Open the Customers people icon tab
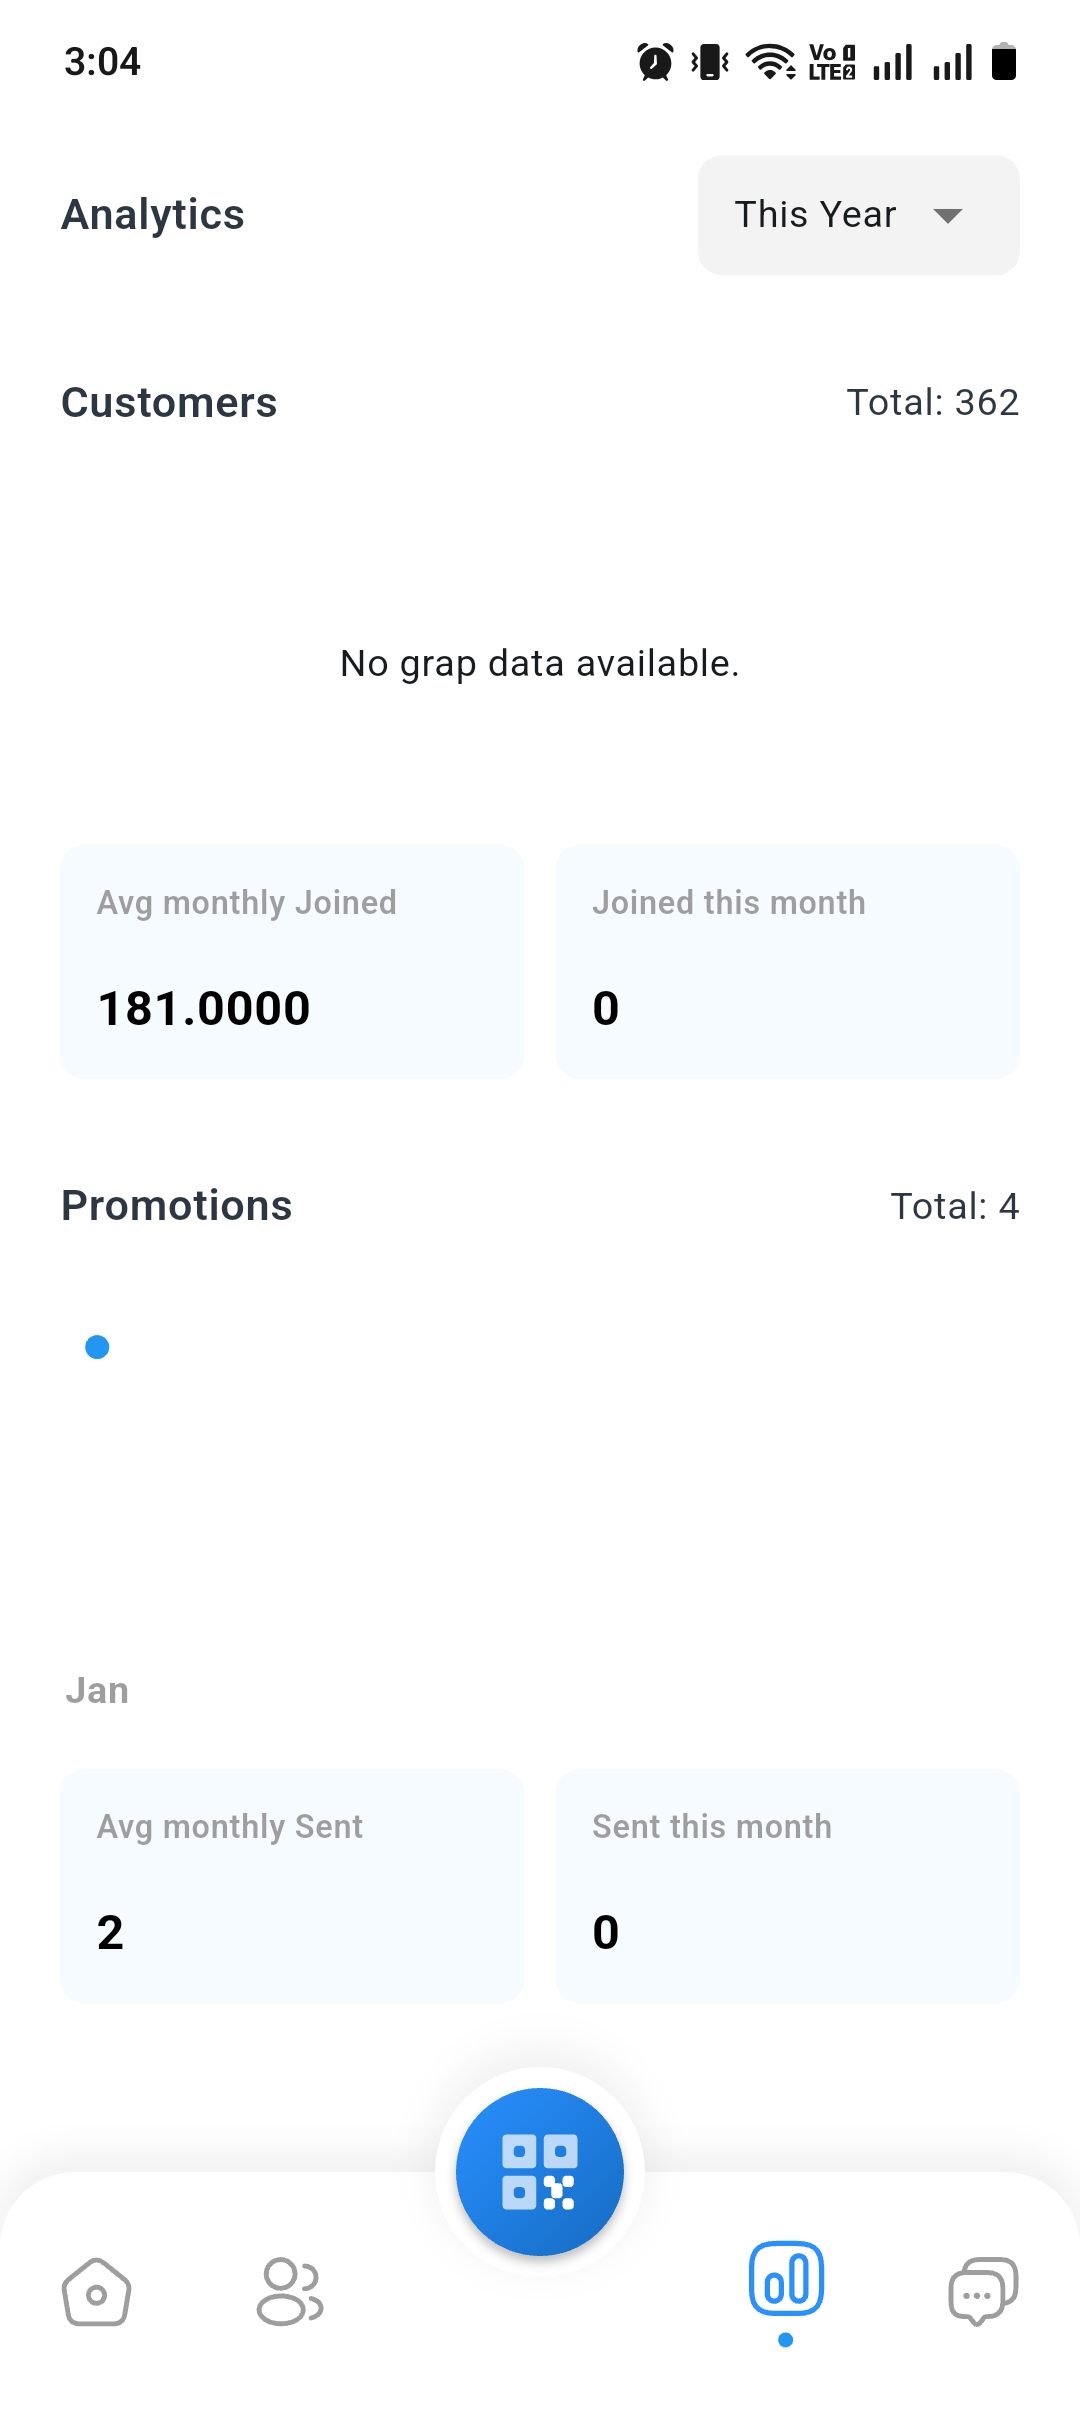 coord(290,2292)
